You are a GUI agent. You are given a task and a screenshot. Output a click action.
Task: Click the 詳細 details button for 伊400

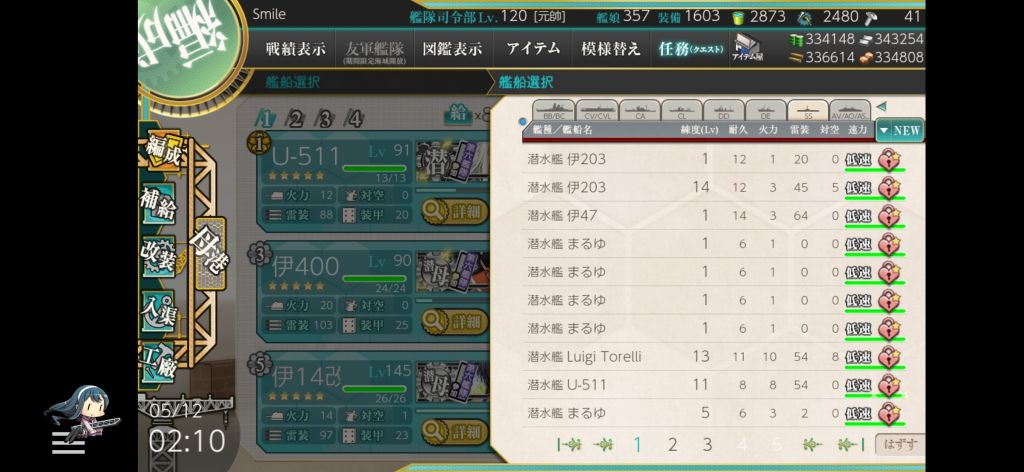[455, 322]
